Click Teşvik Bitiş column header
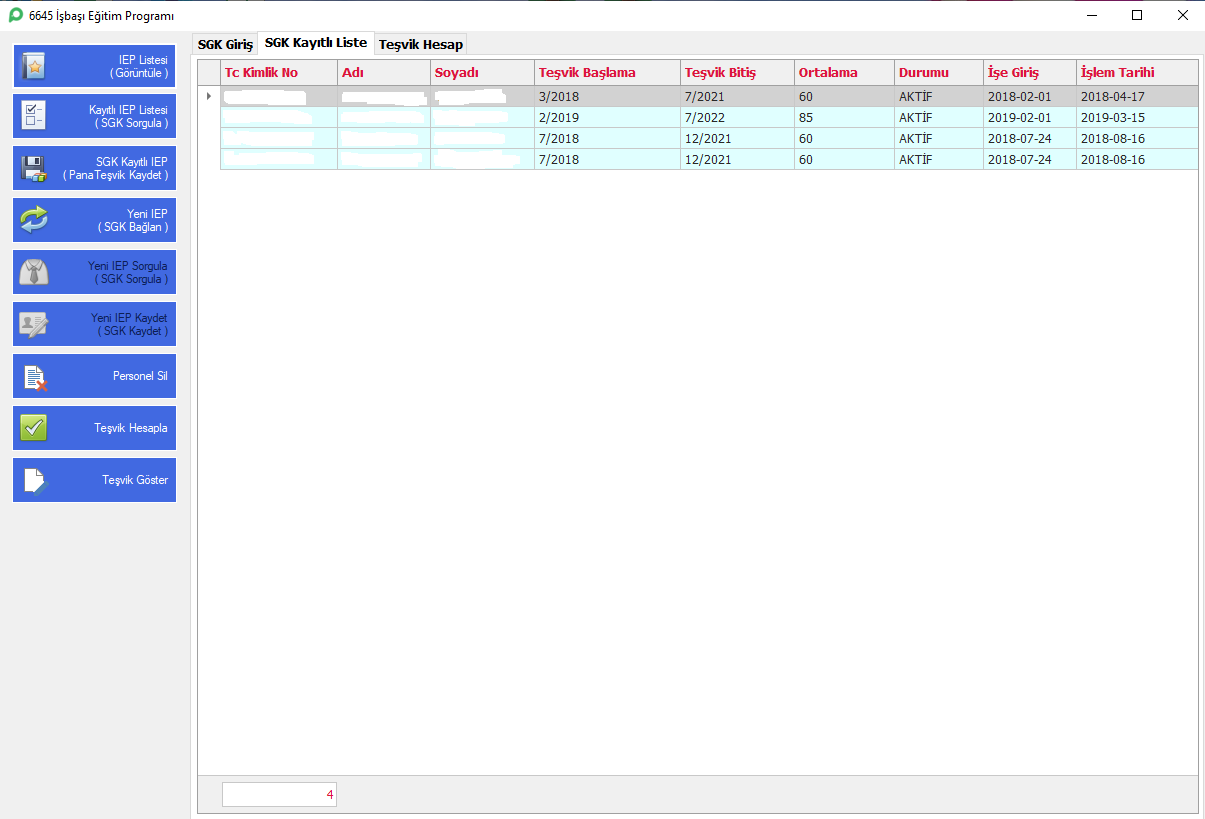The image size is (1205, 819). tap(737, 73)
